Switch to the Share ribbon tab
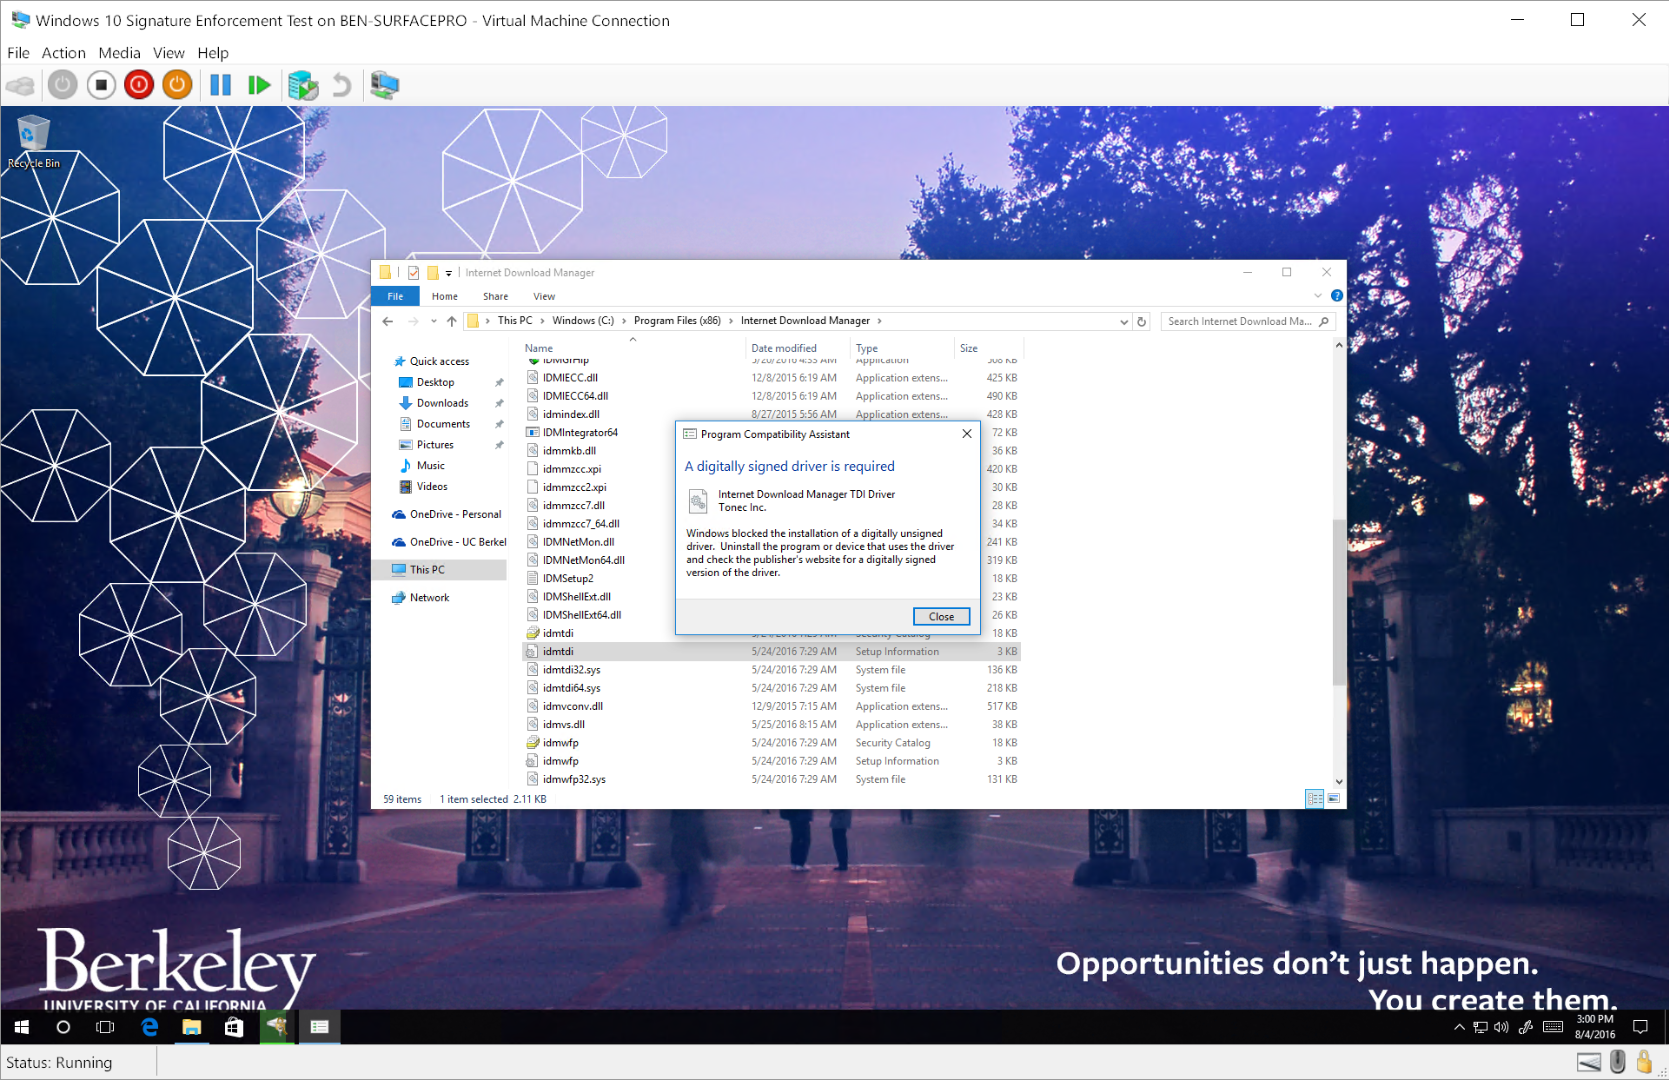Image resolution: width=1669 pixels, height=1080 pixels. click(x=495, y=296)
